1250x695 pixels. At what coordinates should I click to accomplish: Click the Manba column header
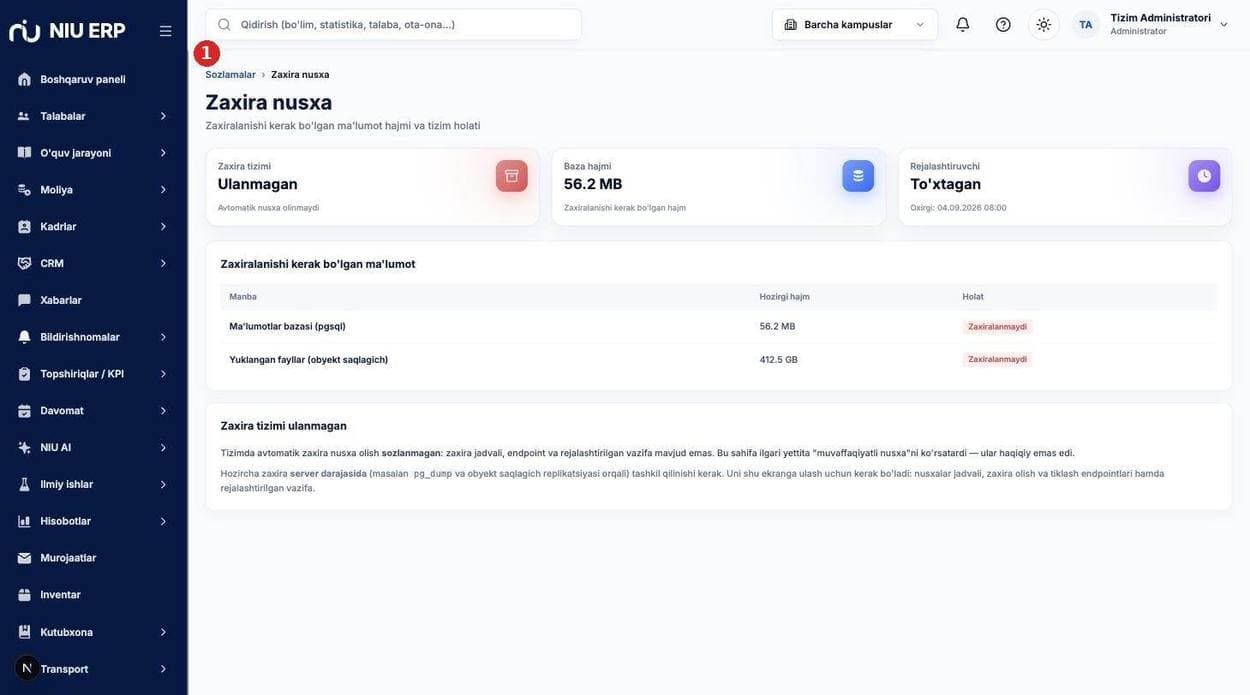(x=243, y=297)
